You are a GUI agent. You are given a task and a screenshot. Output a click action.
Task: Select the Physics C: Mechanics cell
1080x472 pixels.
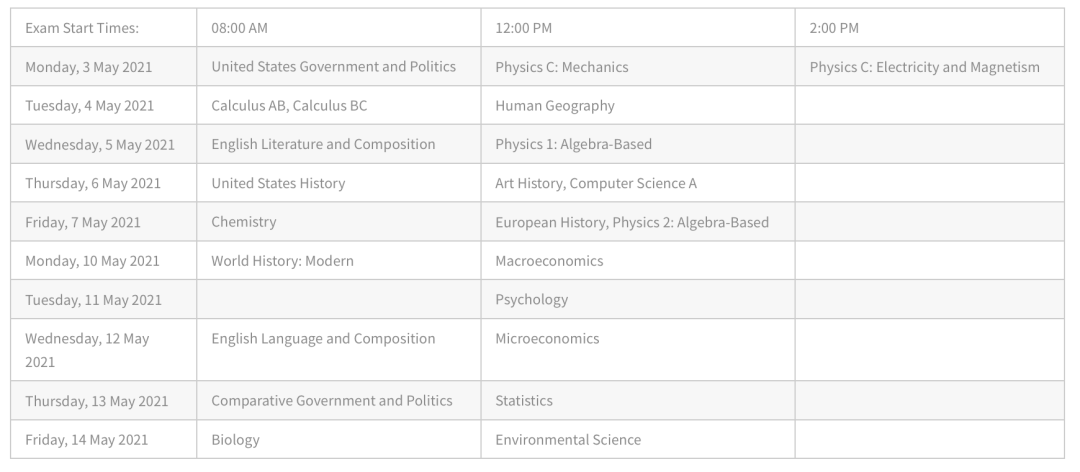point(638,67)
